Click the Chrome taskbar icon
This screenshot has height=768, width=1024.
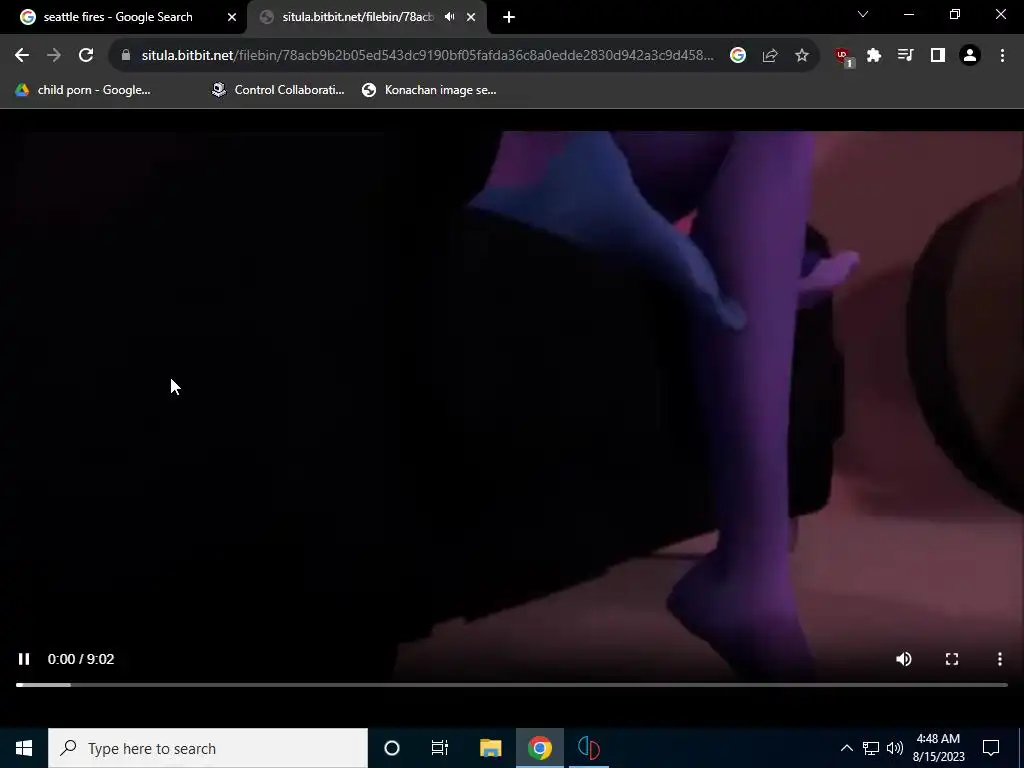pyautogui.click(x=539, y=748)
